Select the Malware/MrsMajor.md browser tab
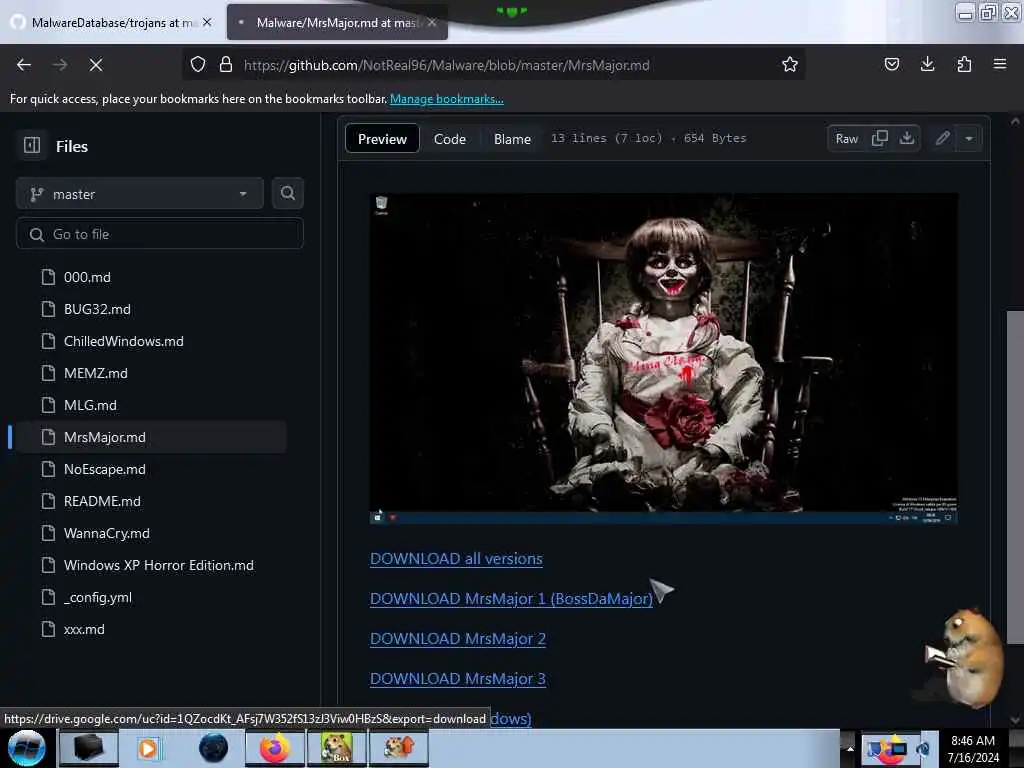The height and width of the screenshot is (768, 1024). (337, 22)
